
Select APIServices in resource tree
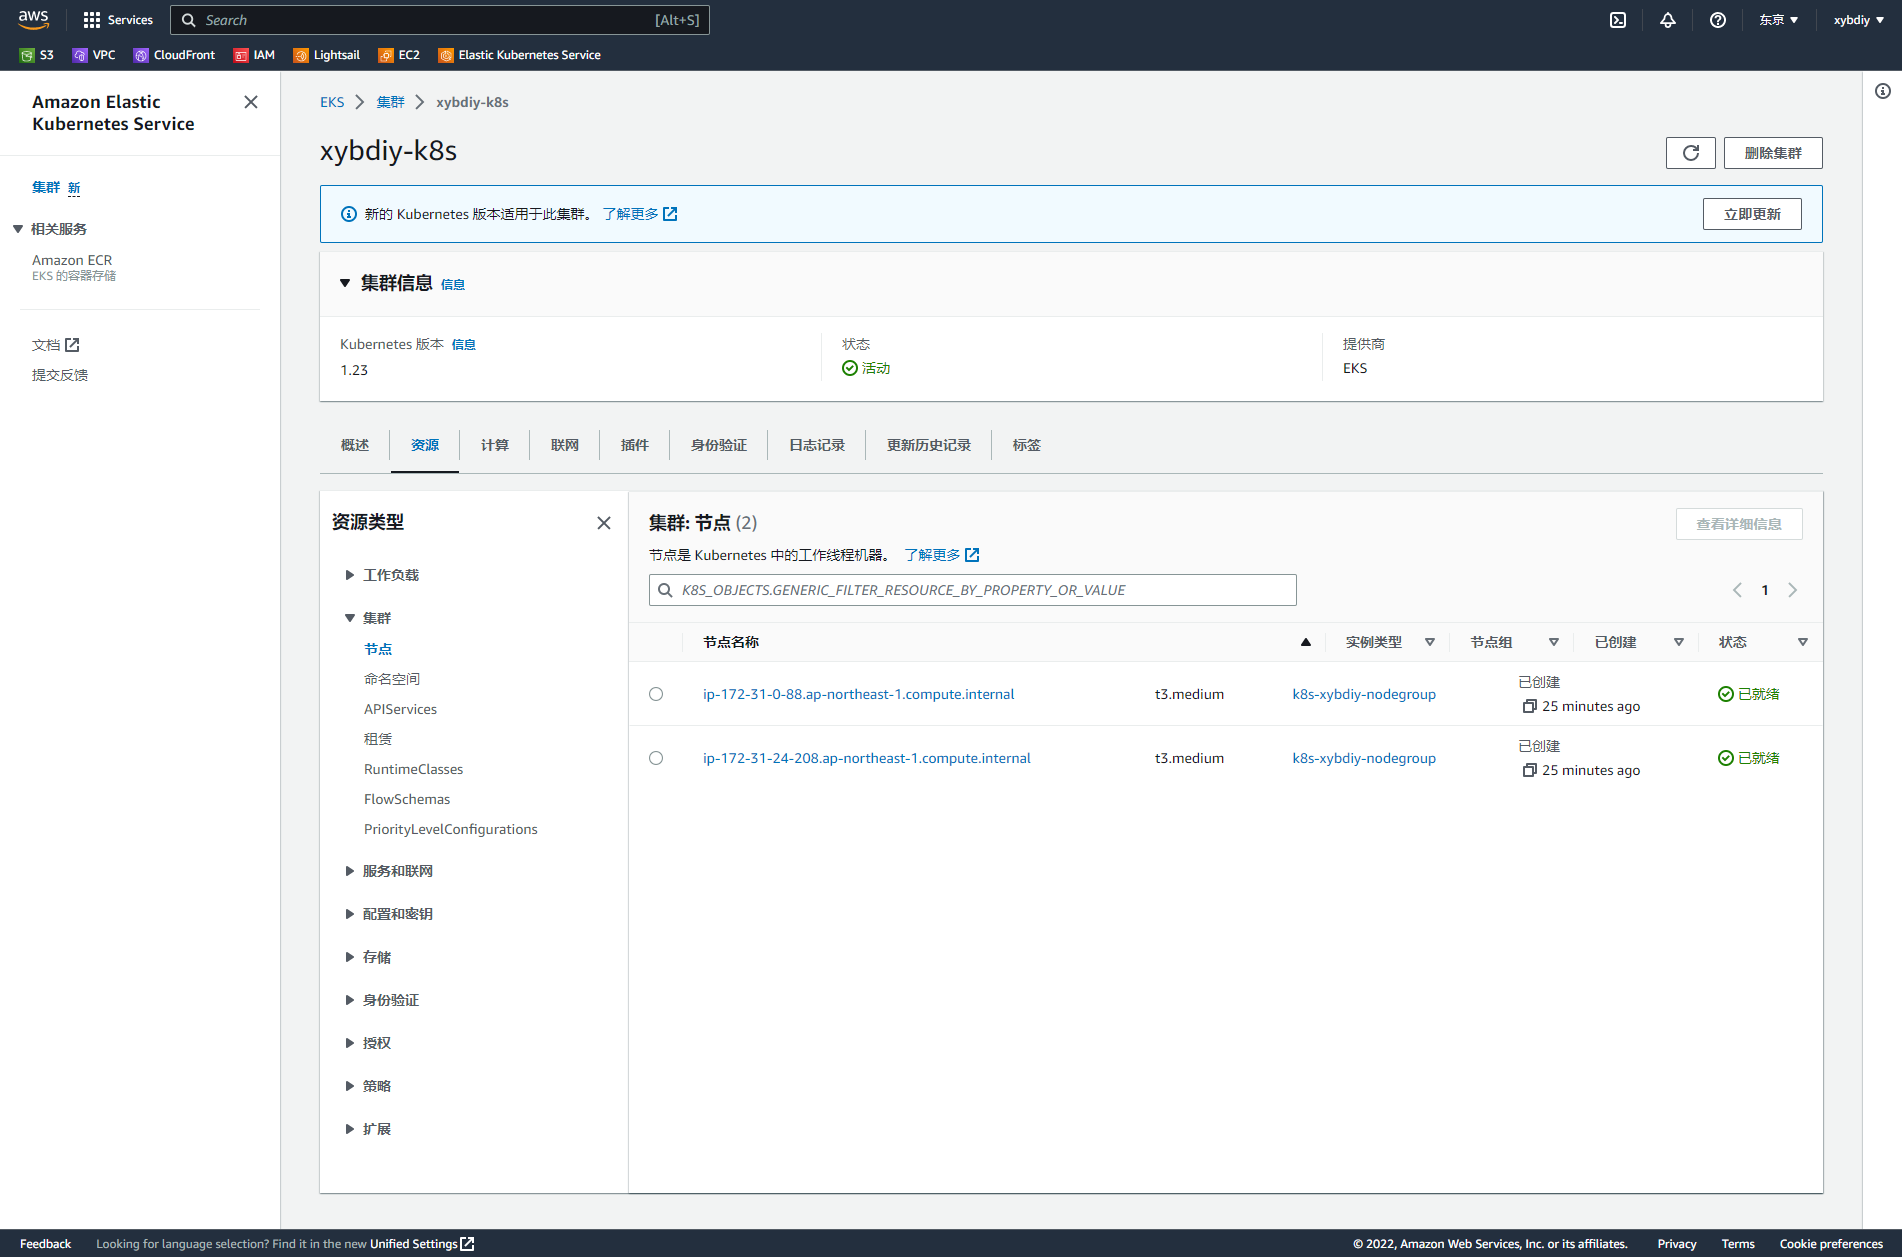(400, 709)
